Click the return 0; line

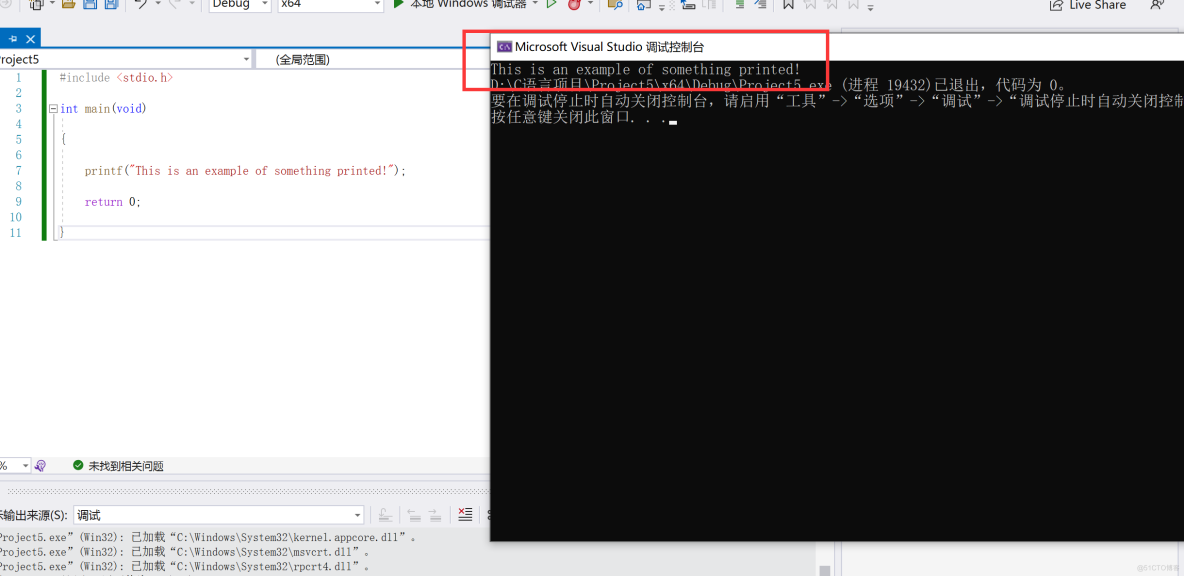point(113,202)
